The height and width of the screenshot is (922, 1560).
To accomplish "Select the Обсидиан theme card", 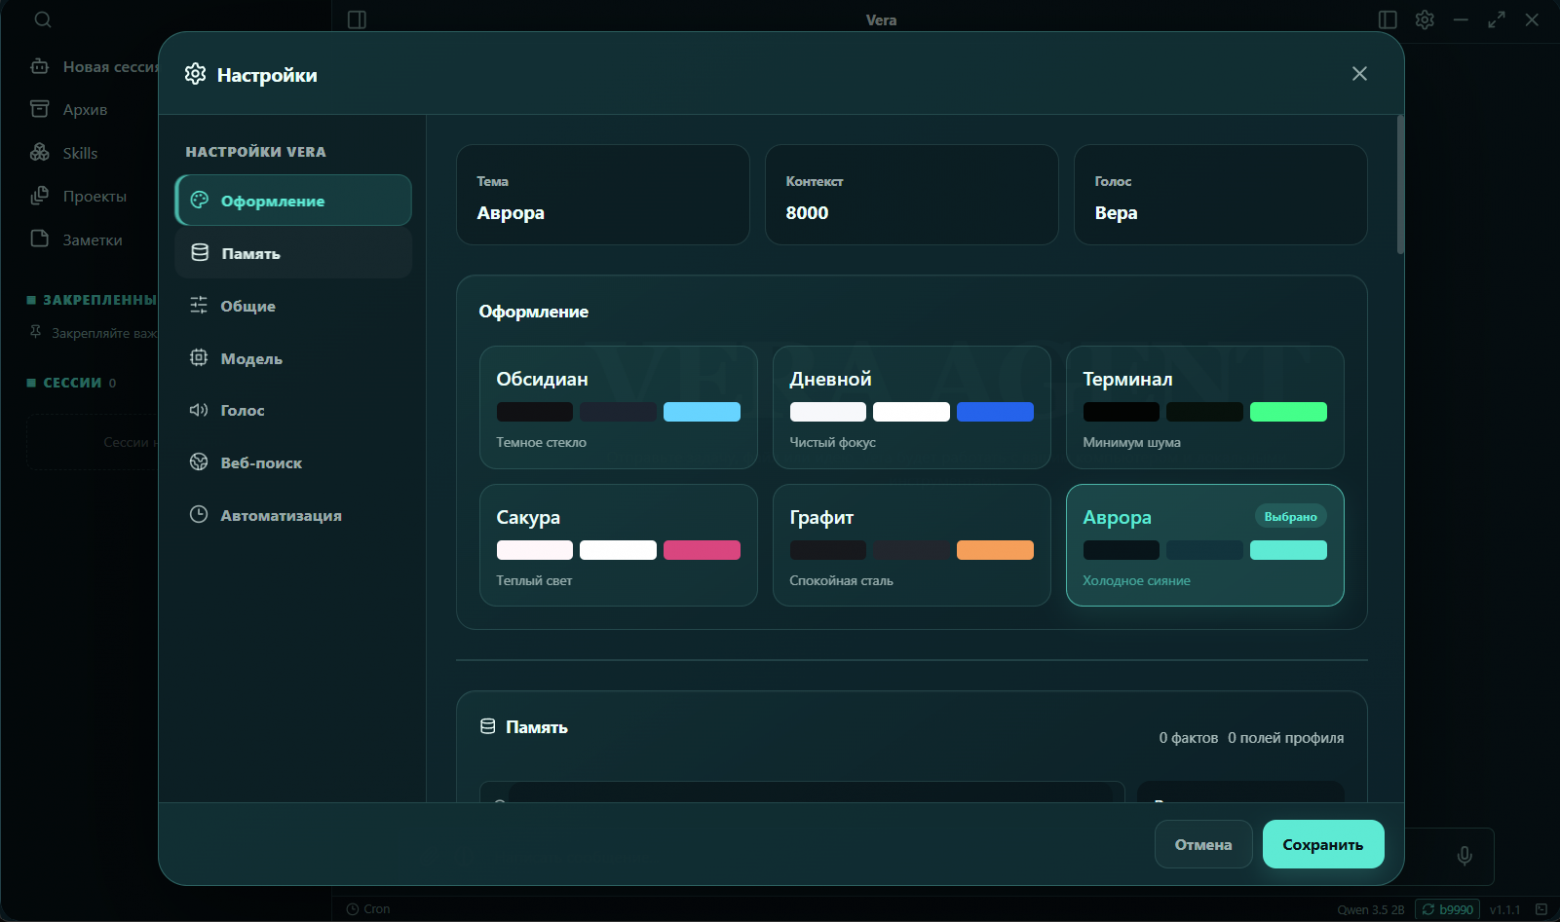I will pyautogui.click(x=618, y=407).
